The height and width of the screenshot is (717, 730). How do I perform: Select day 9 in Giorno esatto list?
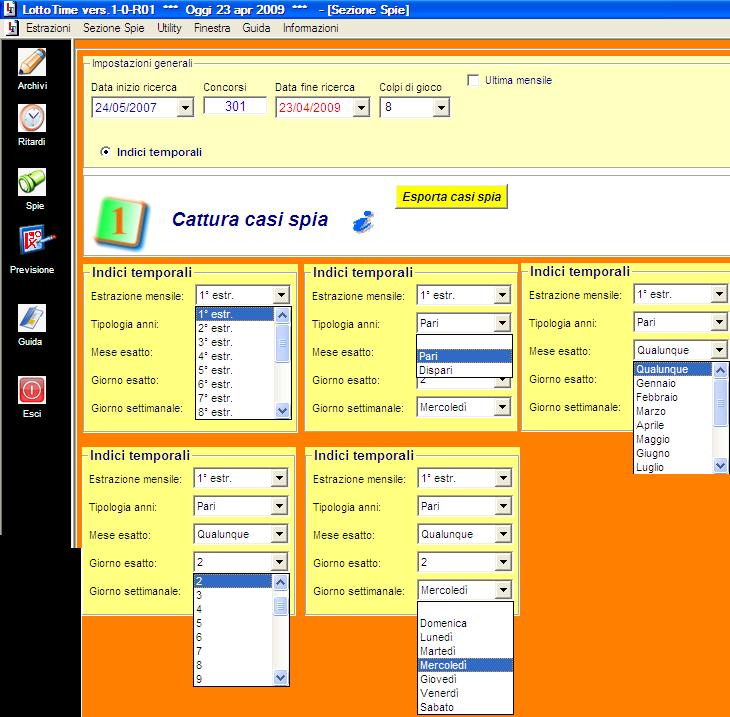[x=233, y=679]
